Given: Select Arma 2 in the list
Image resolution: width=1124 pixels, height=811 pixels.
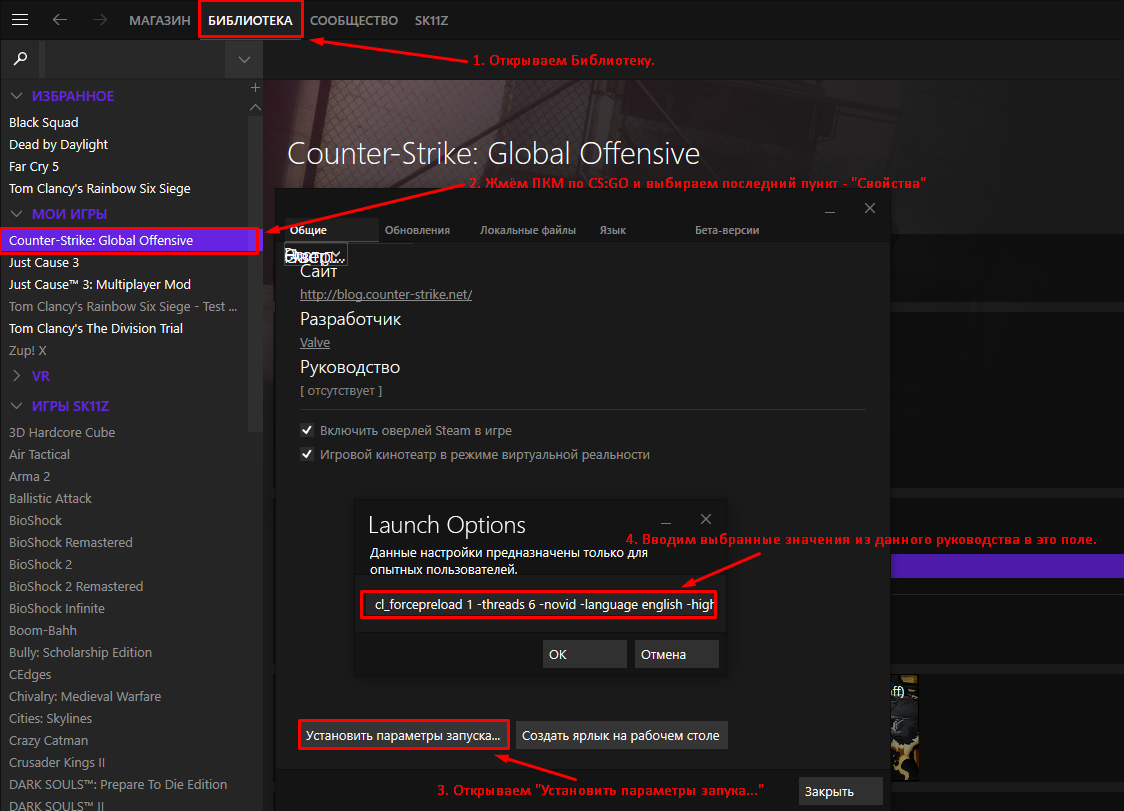Looking at the screenshot, I should click(x=29, y=477).
